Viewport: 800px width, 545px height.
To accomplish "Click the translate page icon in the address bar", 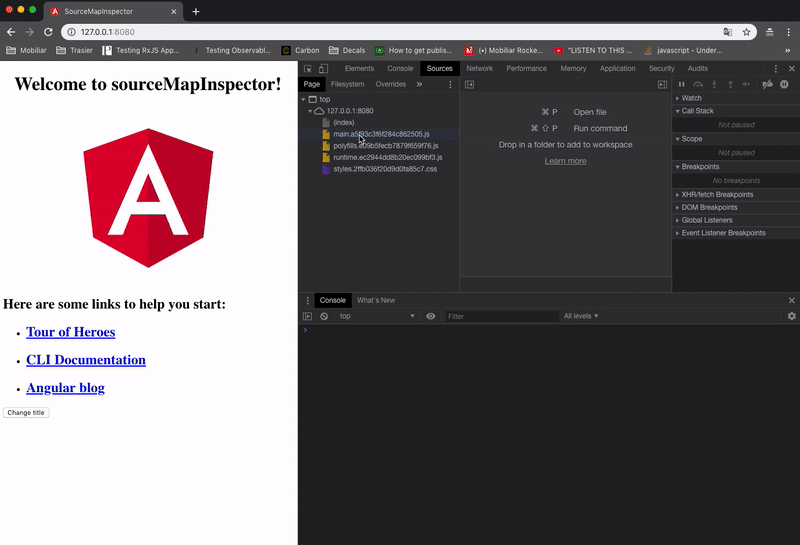I will pos(728,32).
